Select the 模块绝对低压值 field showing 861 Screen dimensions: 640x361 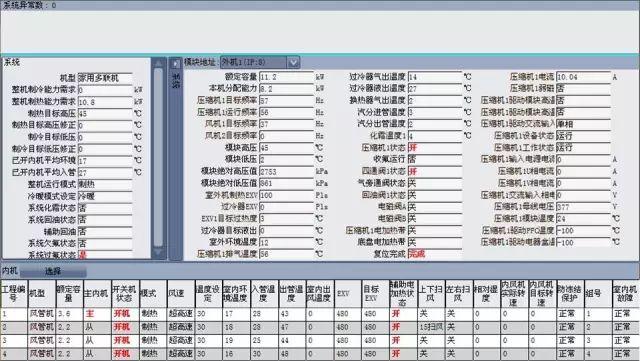pyautogui.click(x=287, y=183)
